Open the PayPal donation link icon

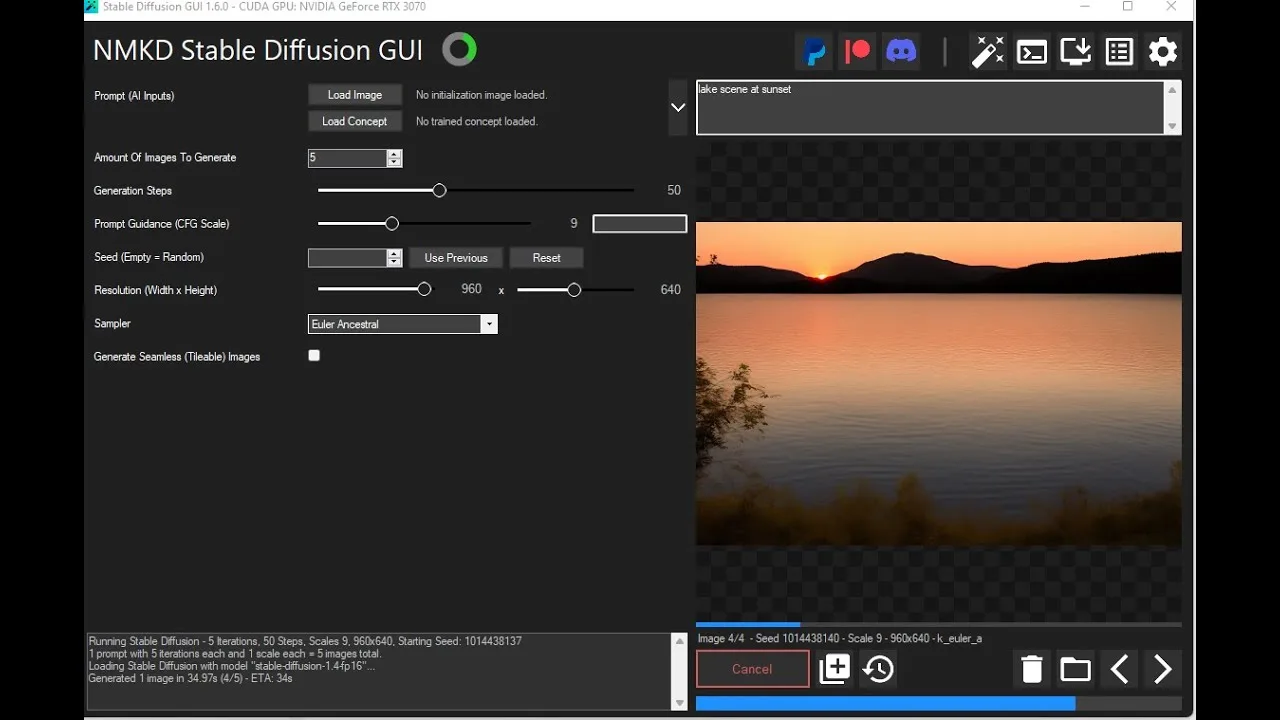click(815, 51)
